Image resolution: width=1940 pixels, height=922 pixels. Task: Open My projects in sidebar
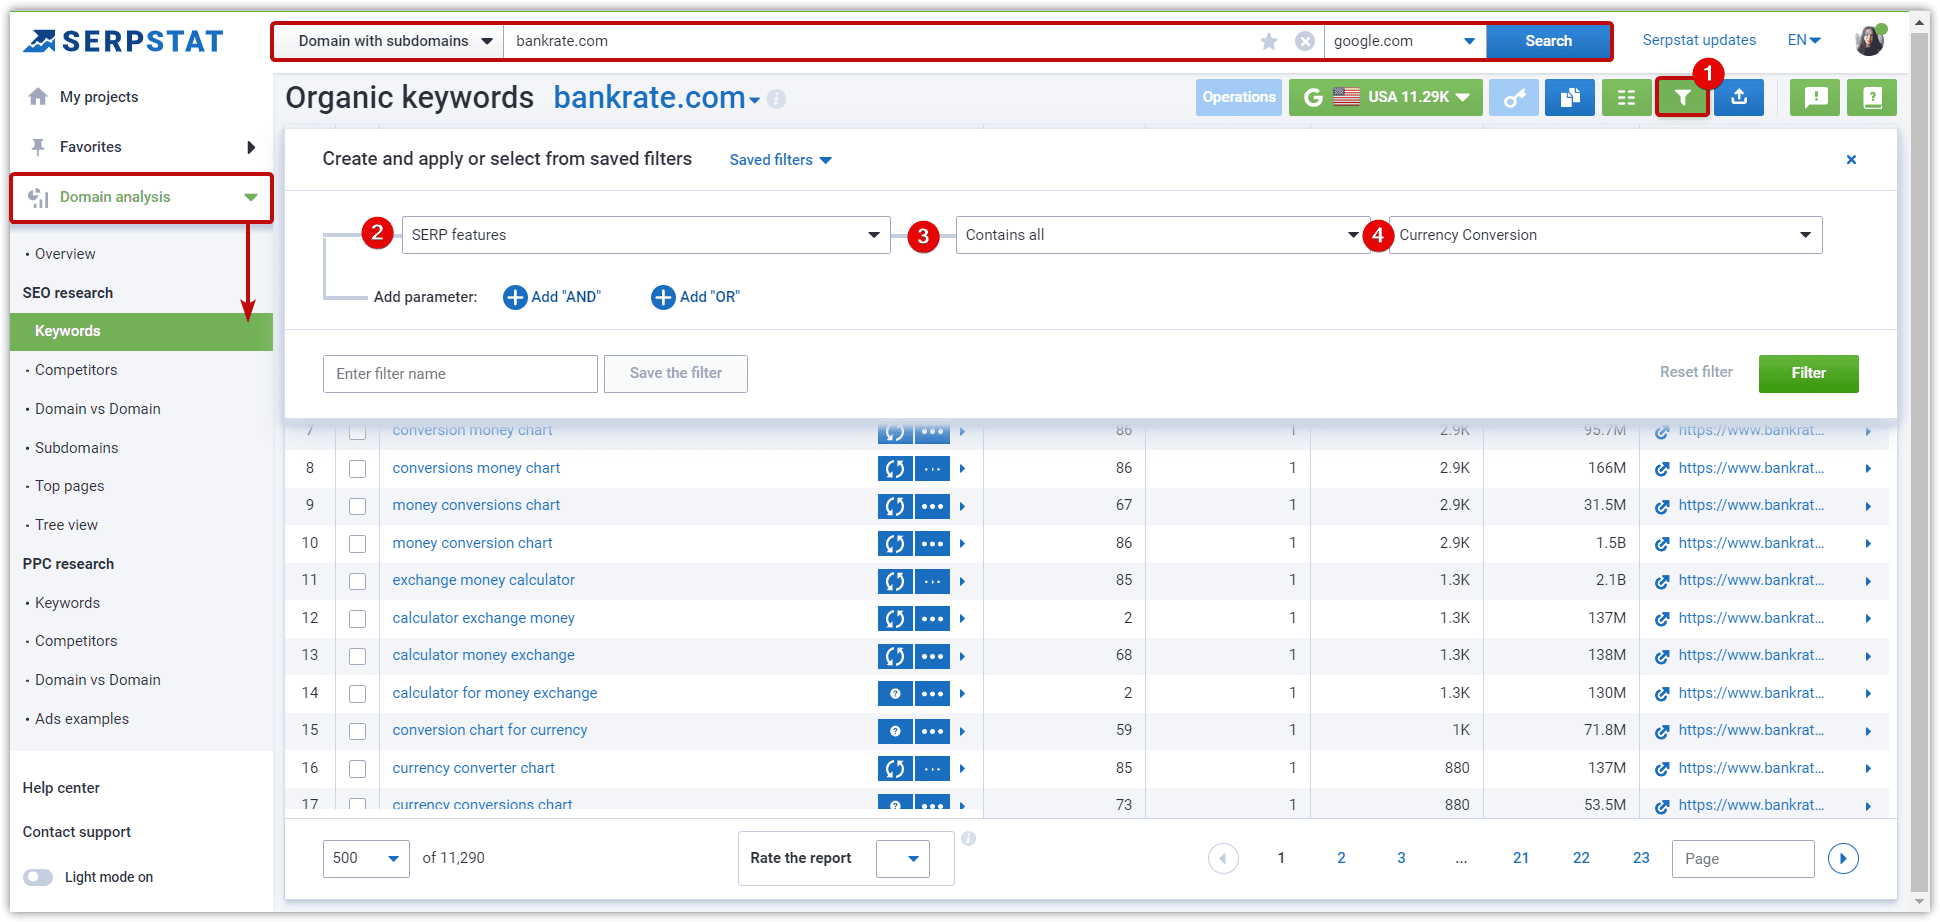click(x=98, y=97)
